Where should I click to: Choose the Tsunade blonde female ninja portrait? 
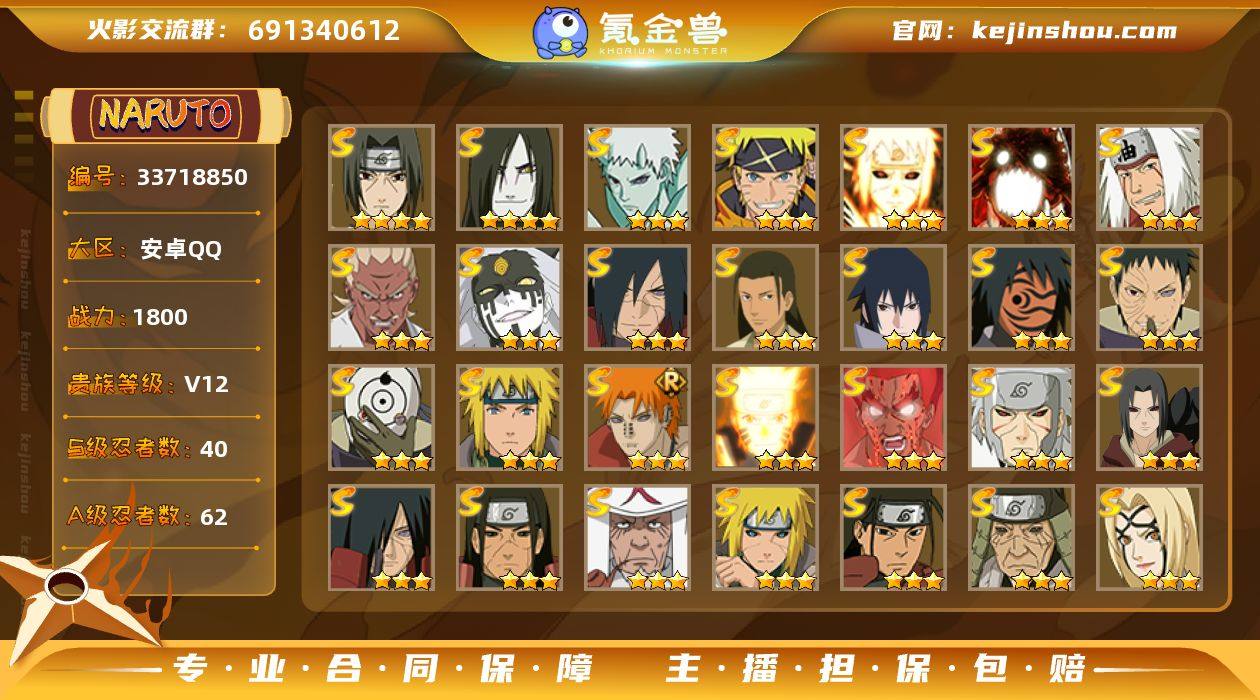(x=1149, y=538)
